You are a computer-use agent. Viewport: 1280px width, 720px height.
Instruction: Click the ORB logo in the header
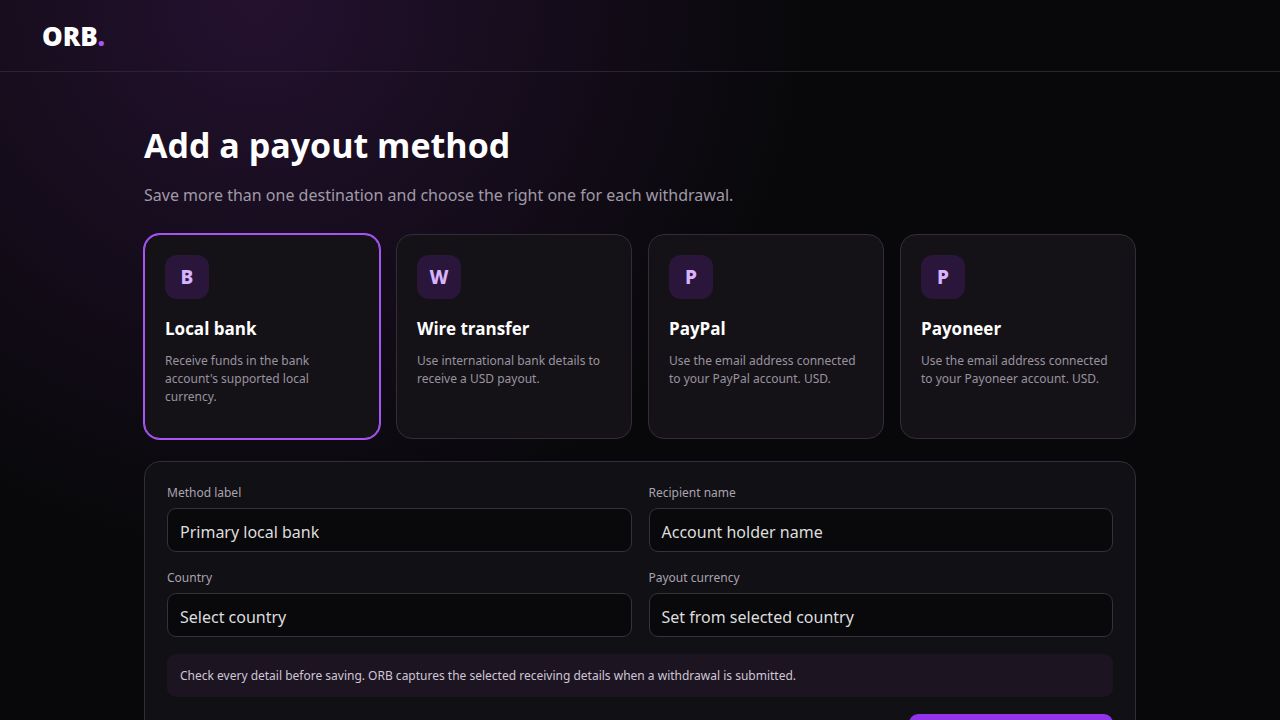point(73,37)
